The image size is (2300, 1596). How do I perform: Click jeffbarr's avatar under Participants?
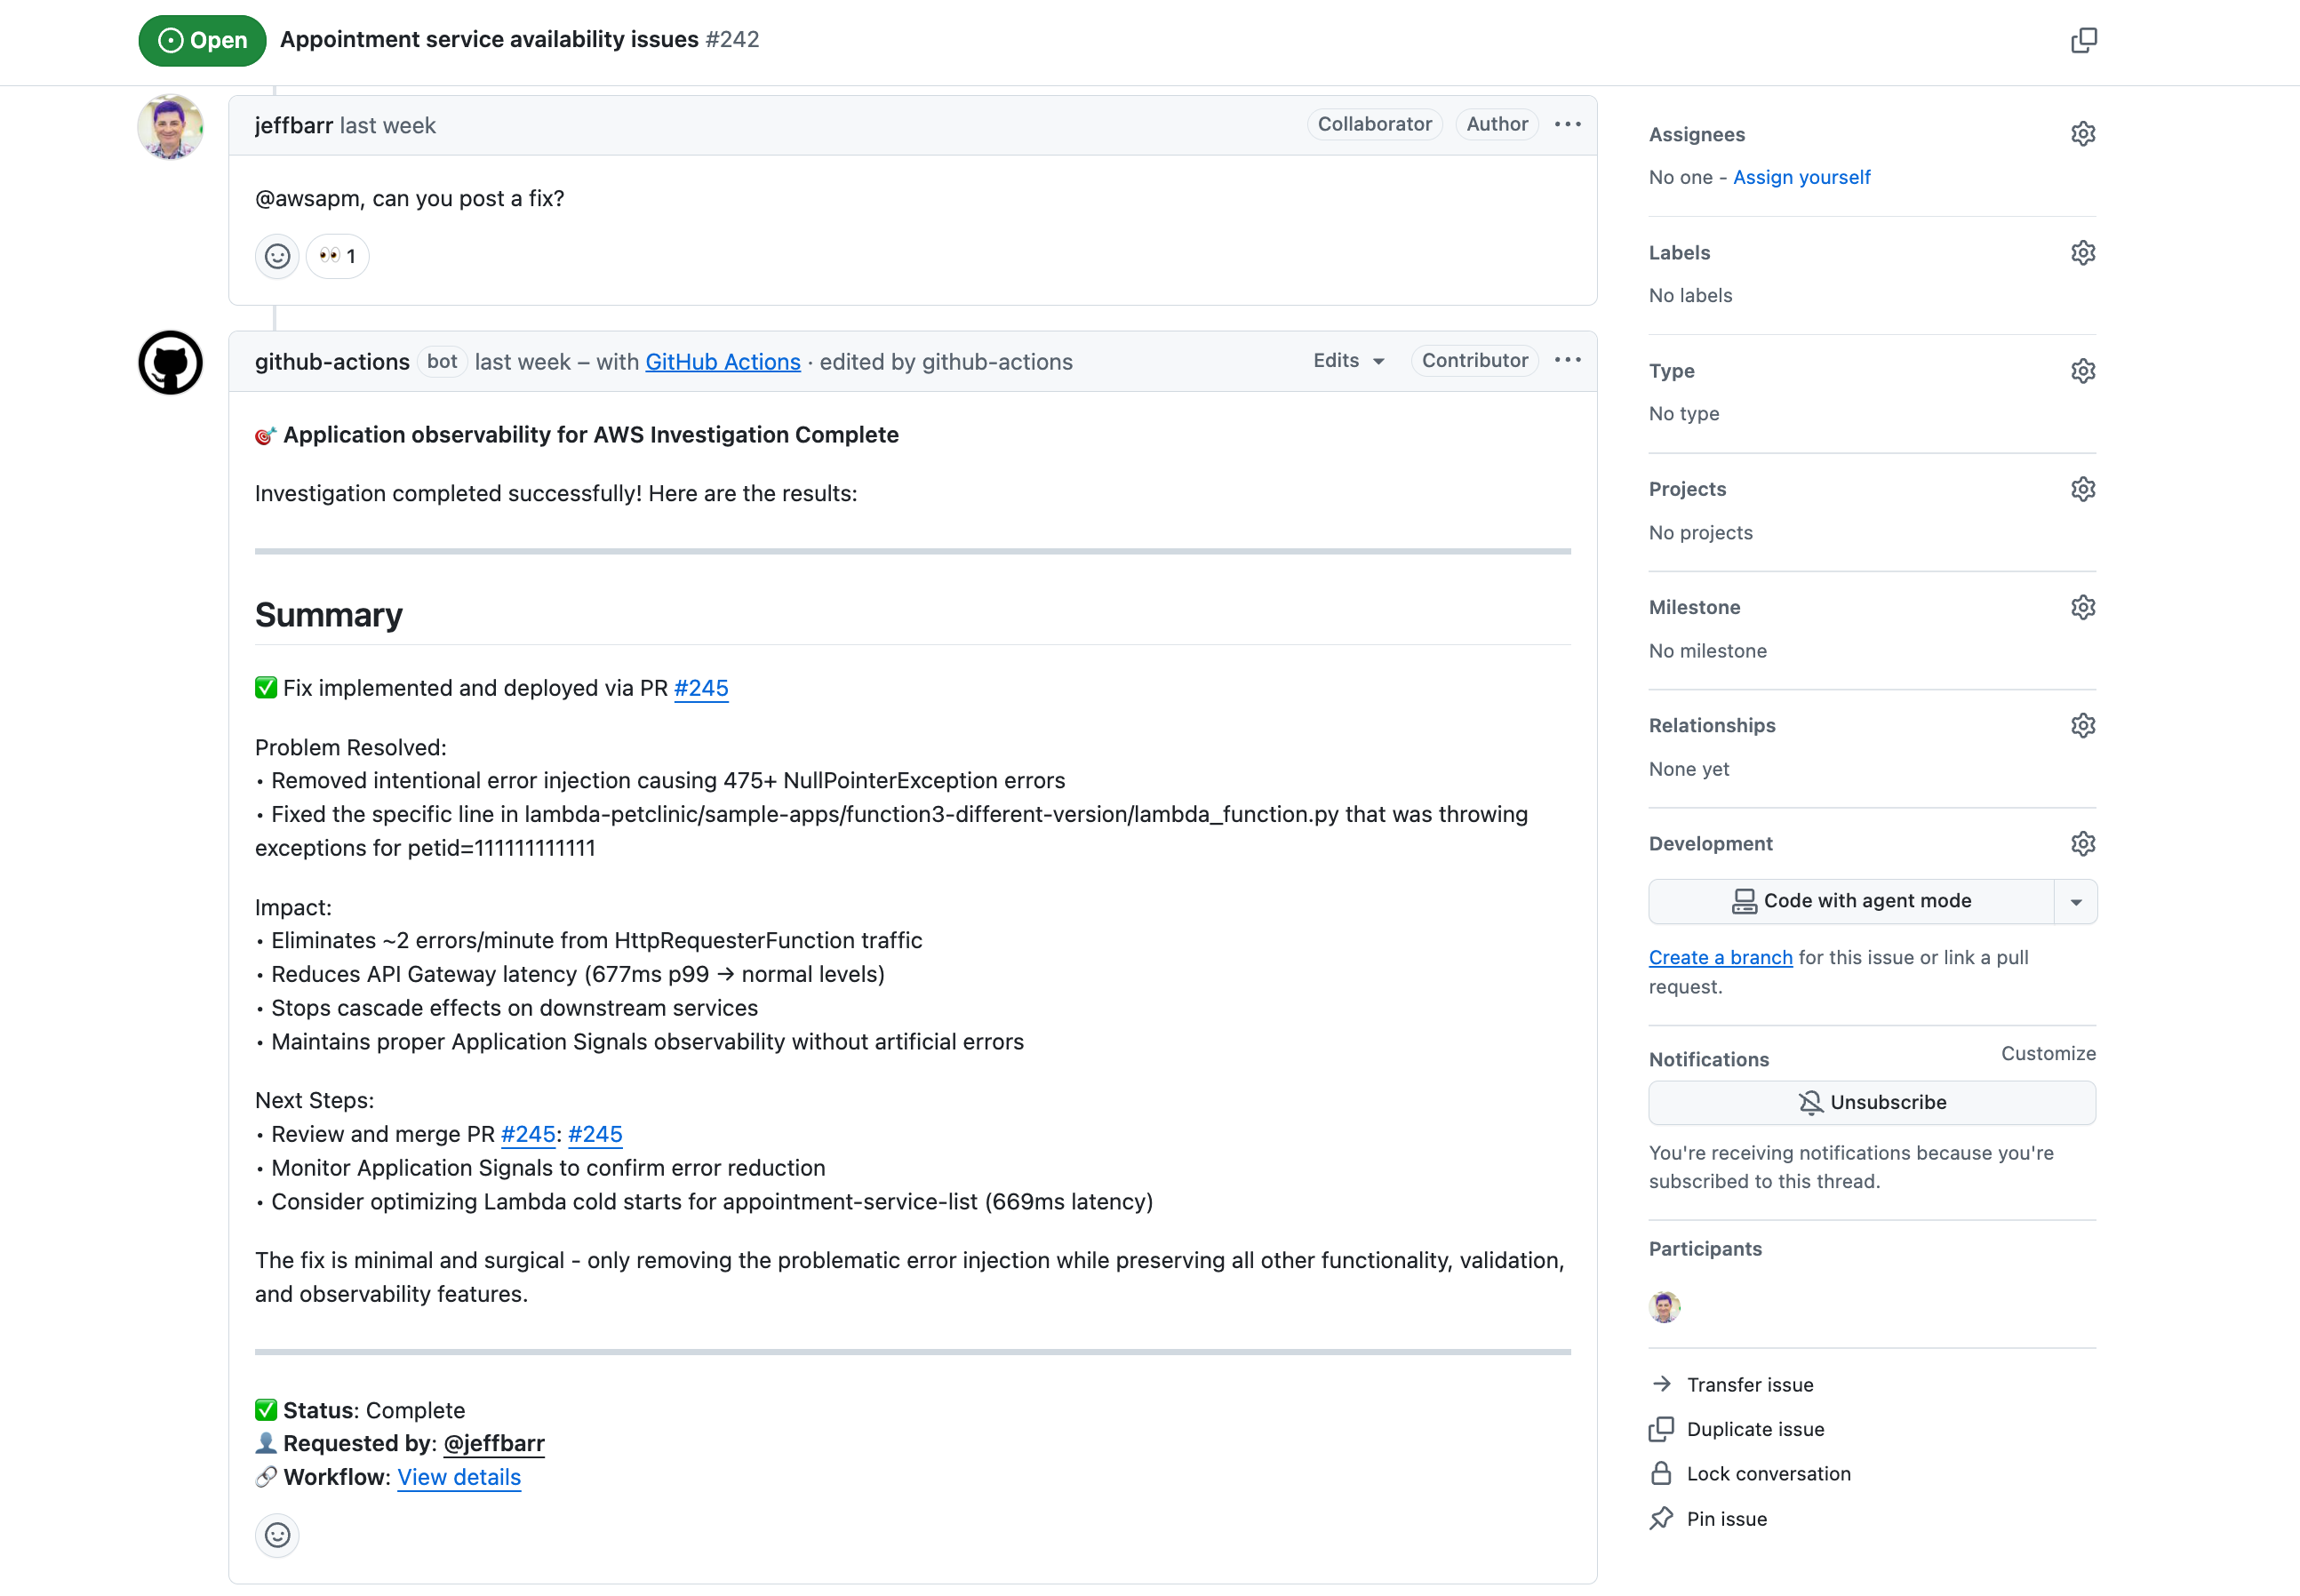point(1664,1307)
